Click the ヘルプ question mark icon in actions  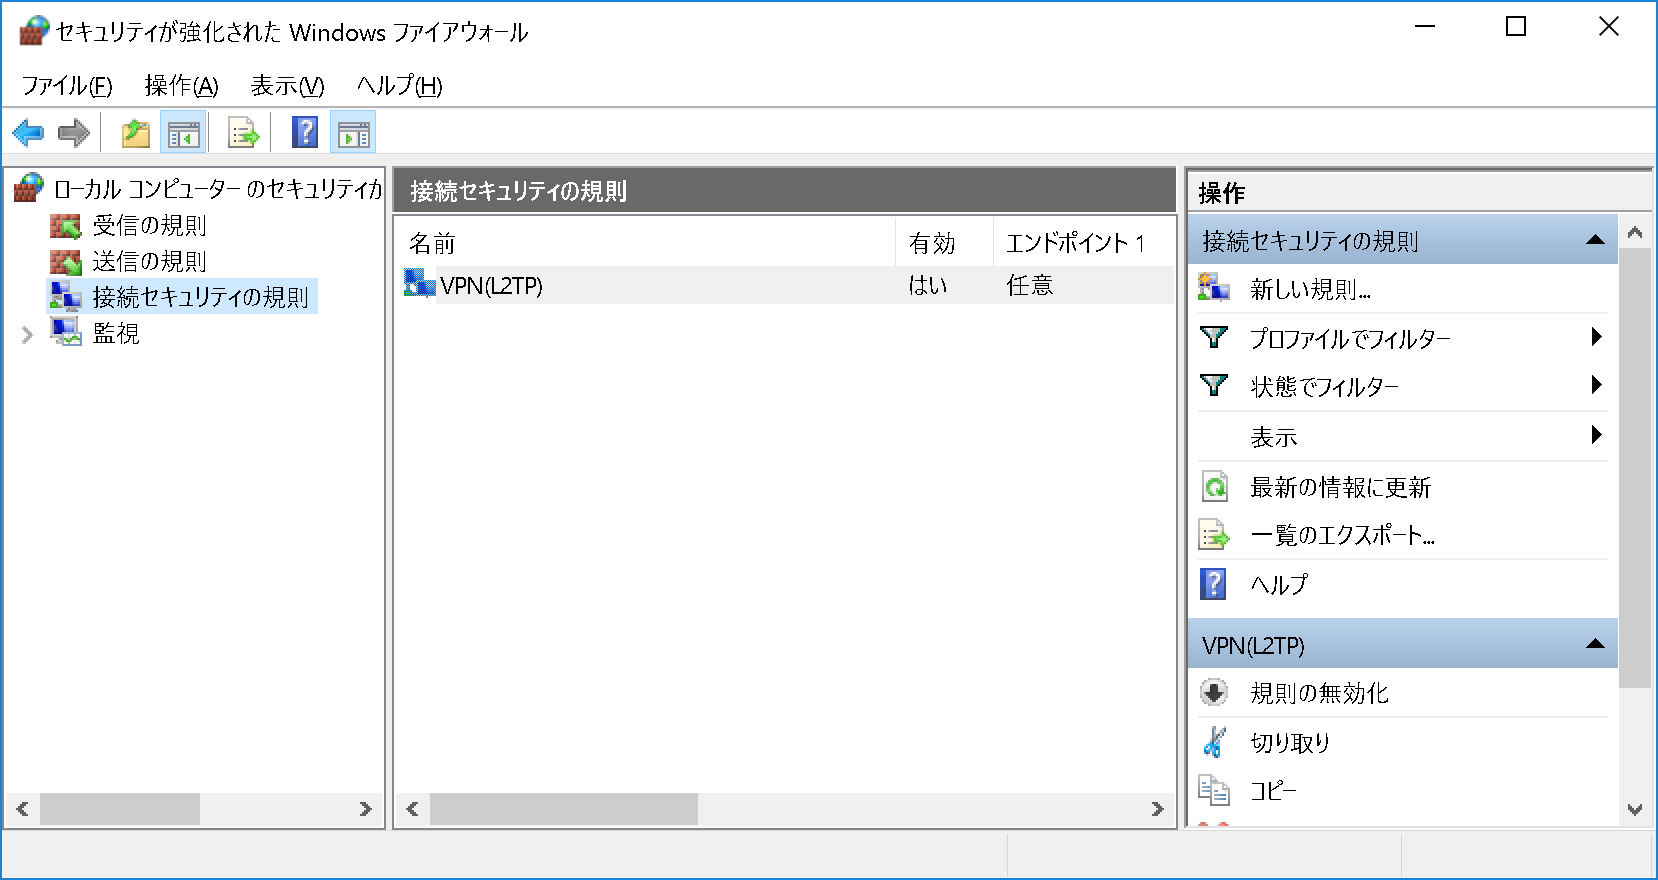1213,584
